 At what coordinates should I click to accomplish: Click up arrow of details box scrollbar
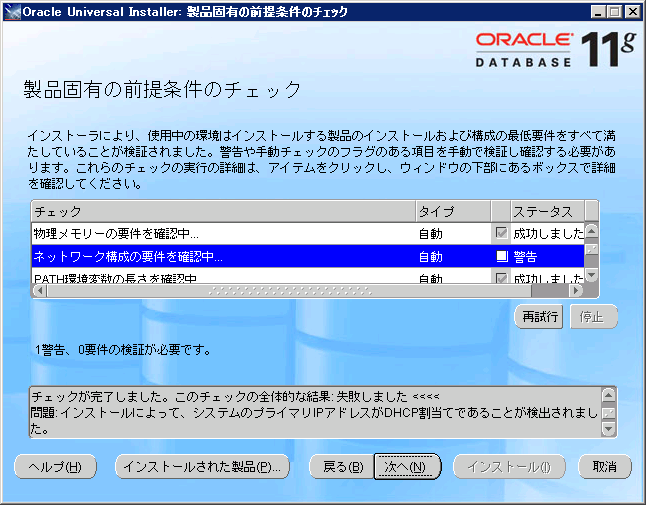tap(609, 395)
